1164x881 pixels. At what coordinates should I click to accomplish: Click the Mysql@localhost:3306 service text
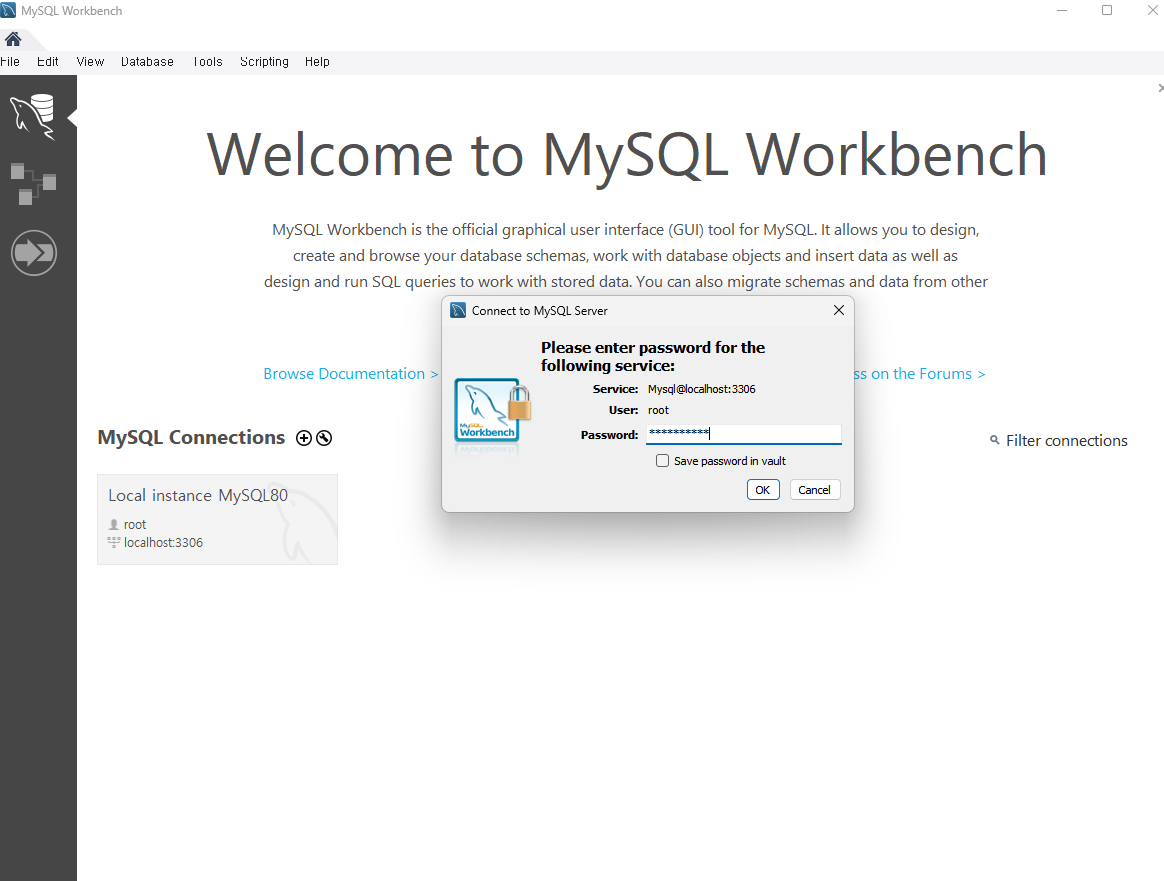coord(702,389)
